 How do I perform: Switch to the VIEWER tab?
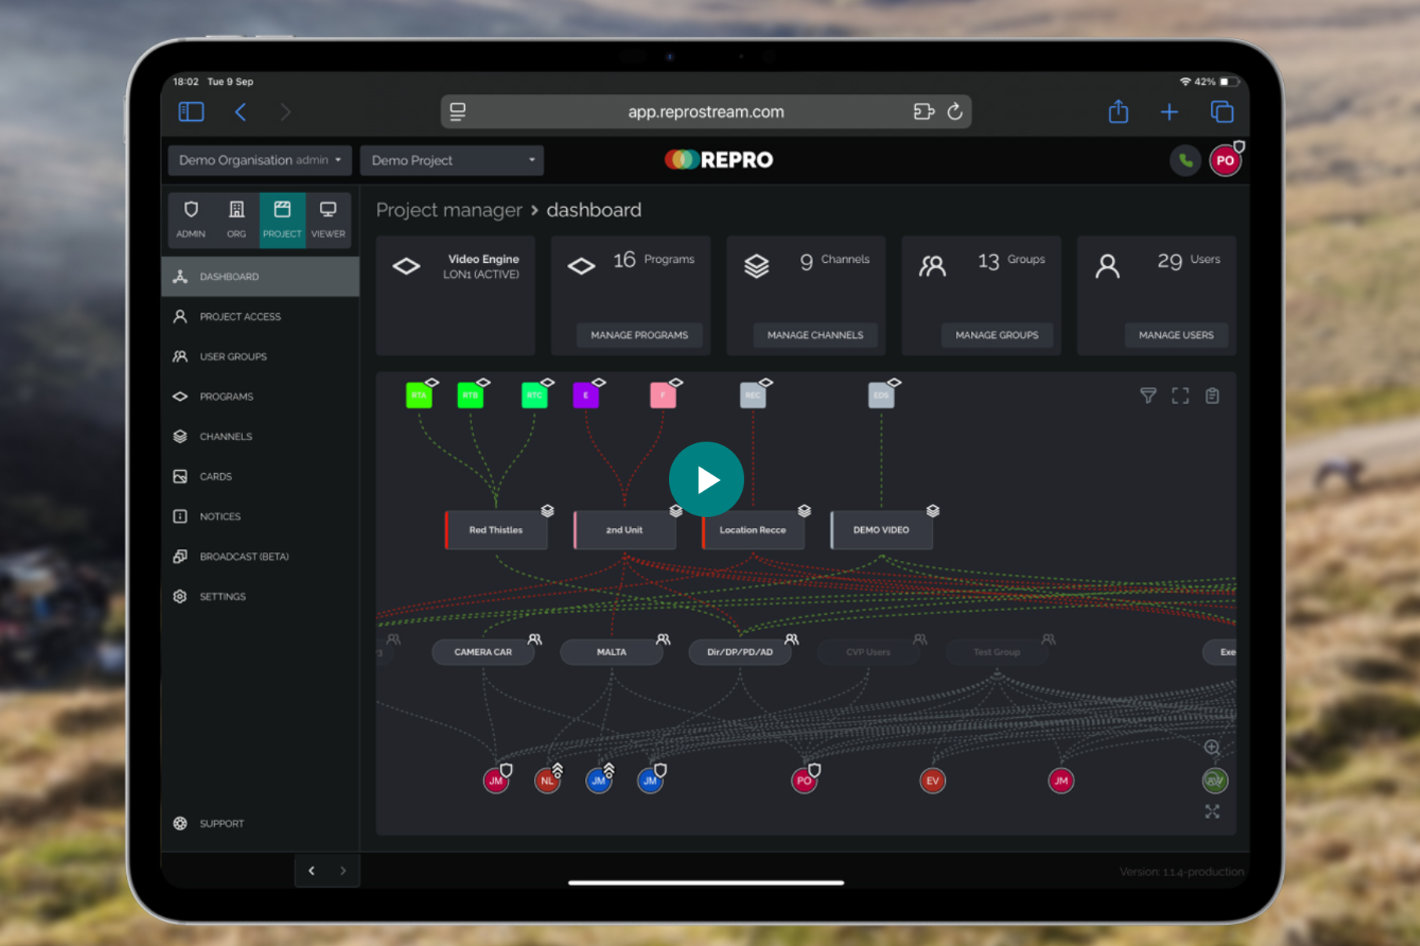click(x=328, y=219)
